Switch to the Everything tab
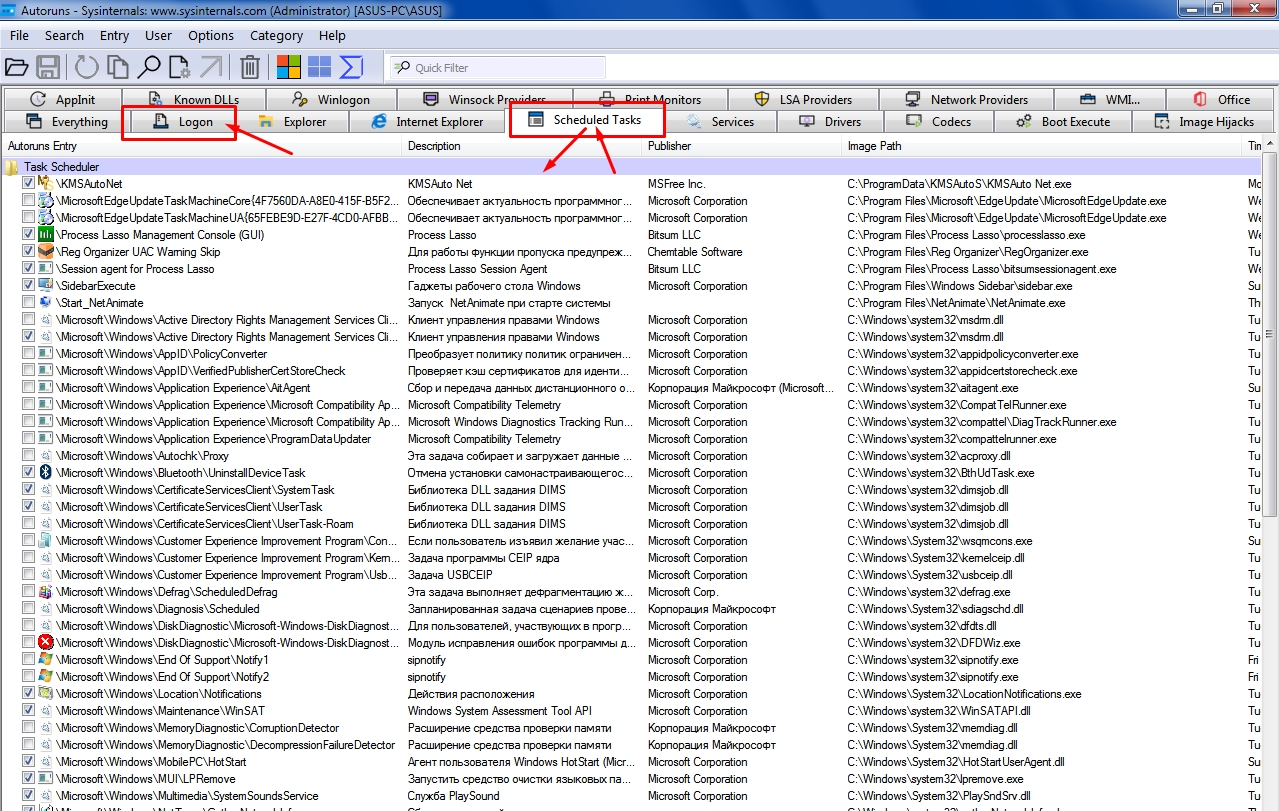 pos(66,122)
